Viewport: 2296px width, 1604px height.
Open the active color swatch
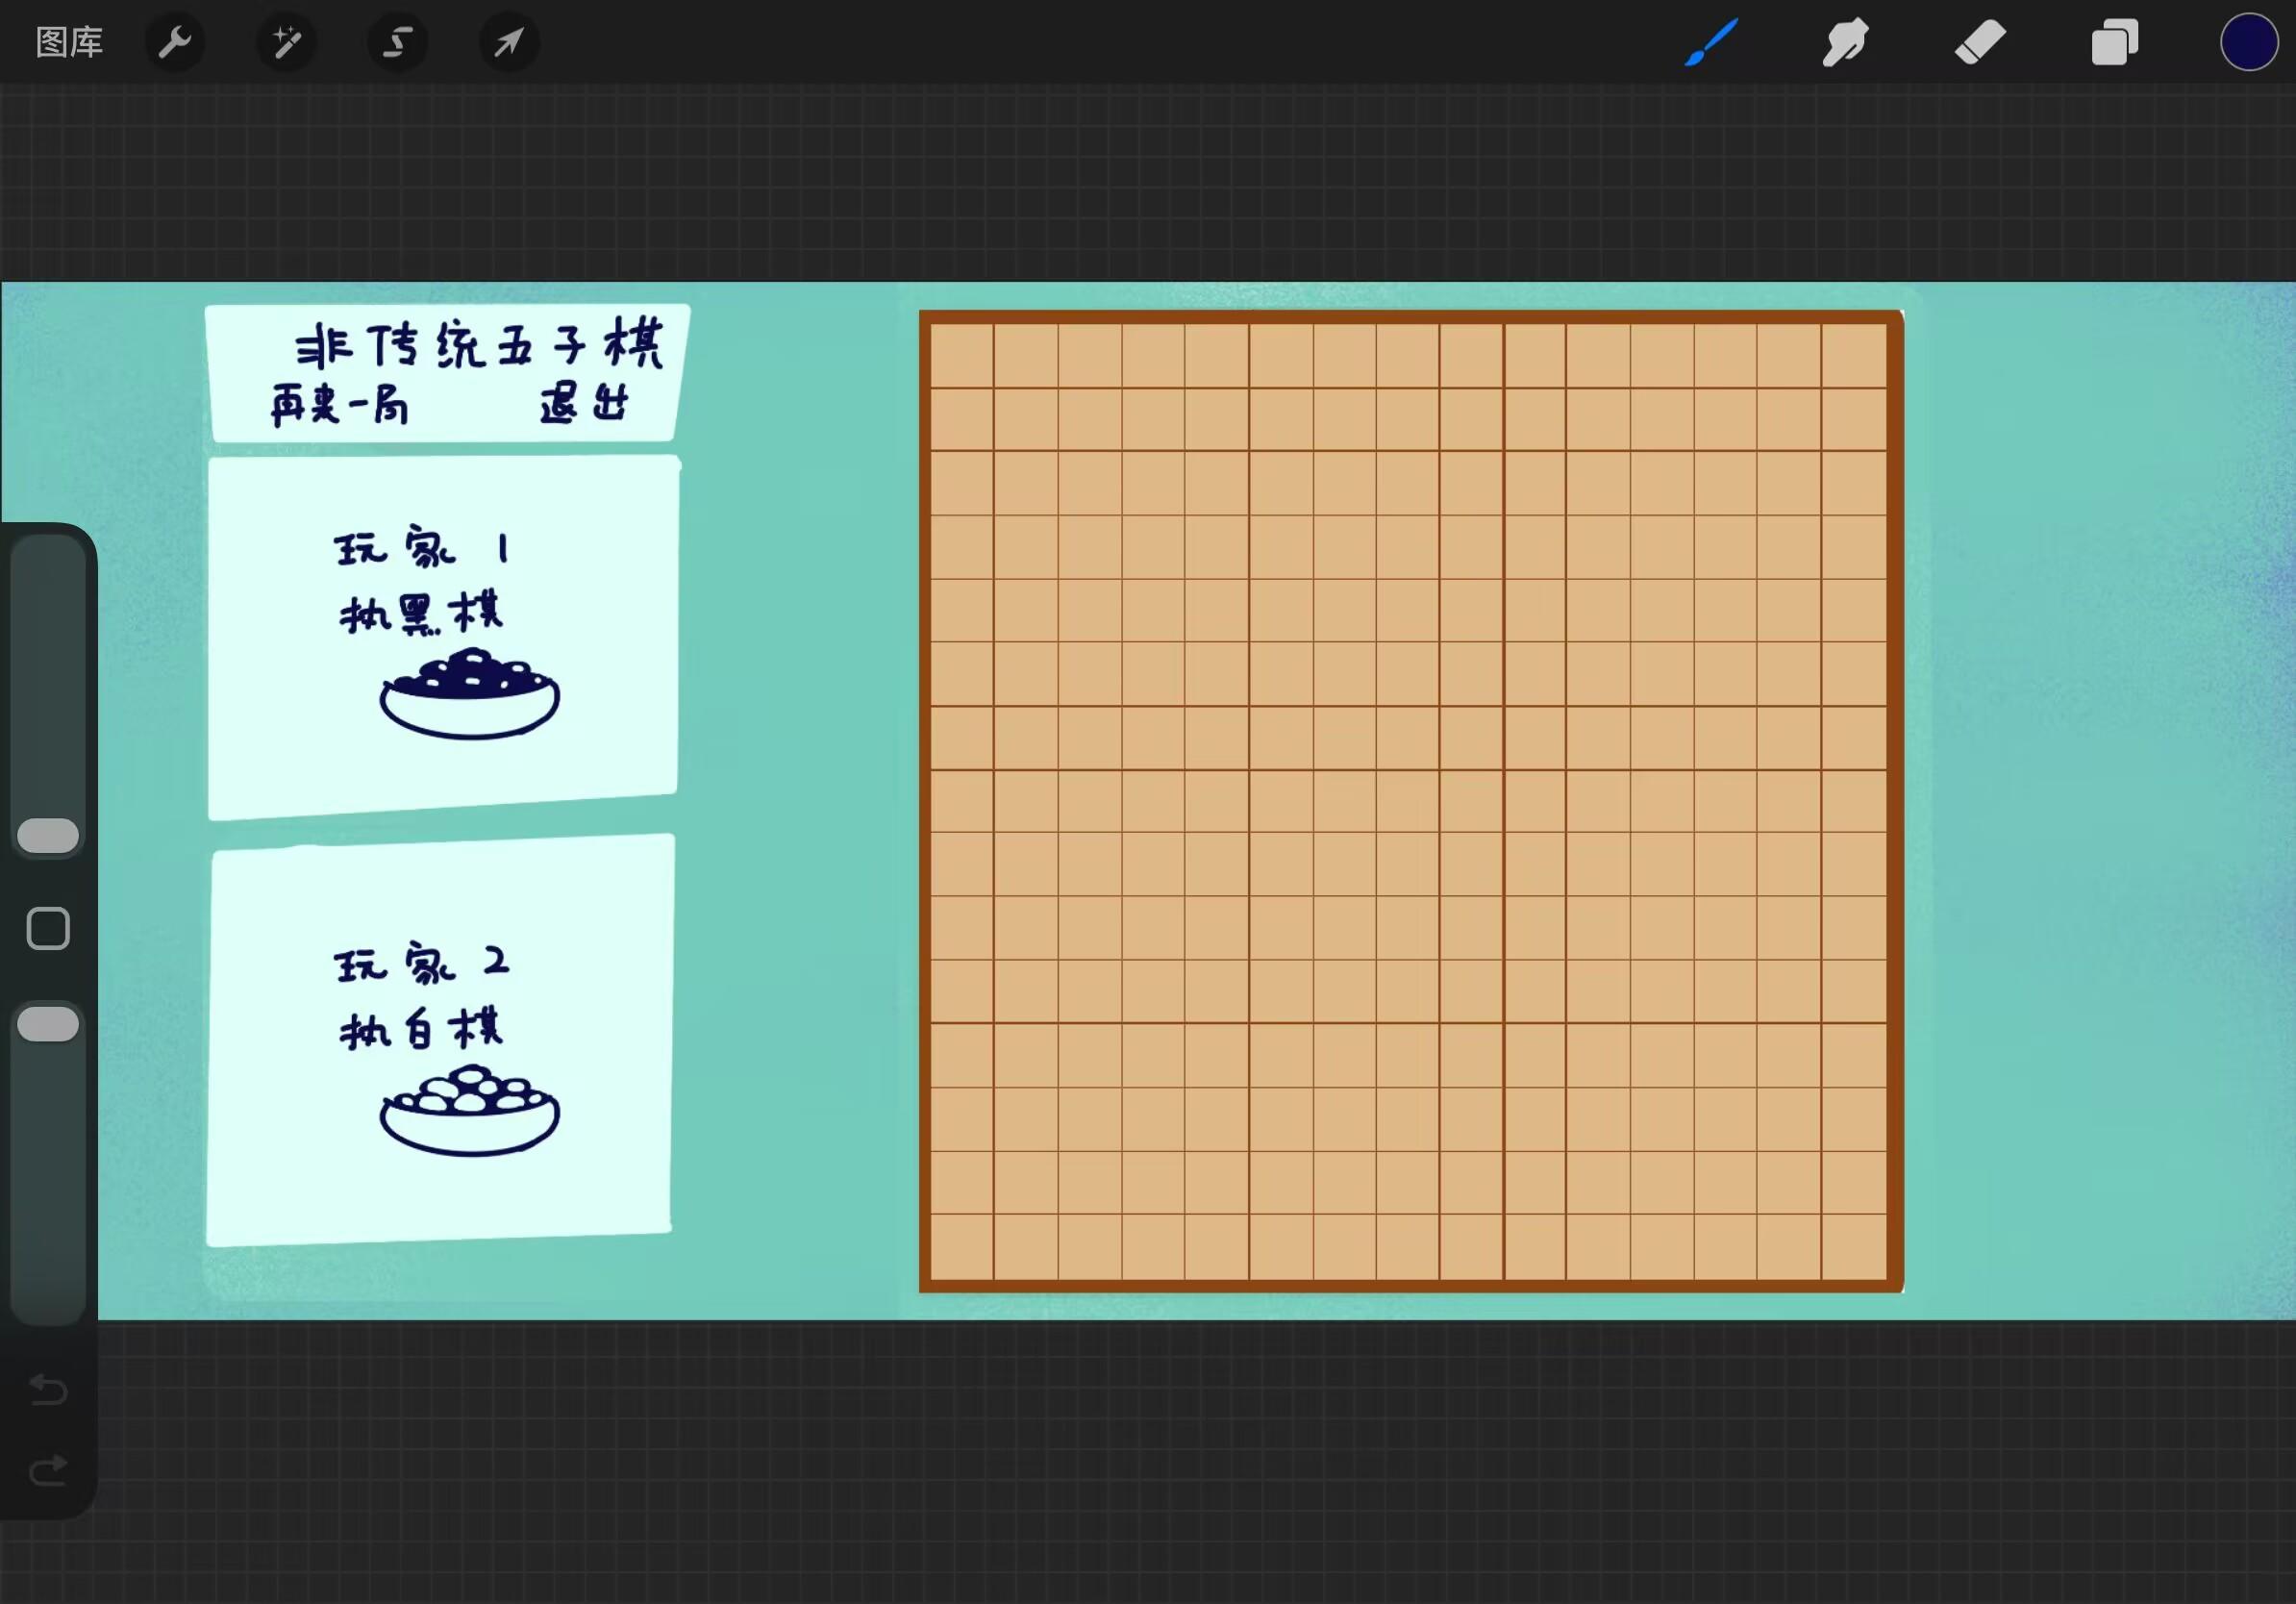pos(2248,42)
